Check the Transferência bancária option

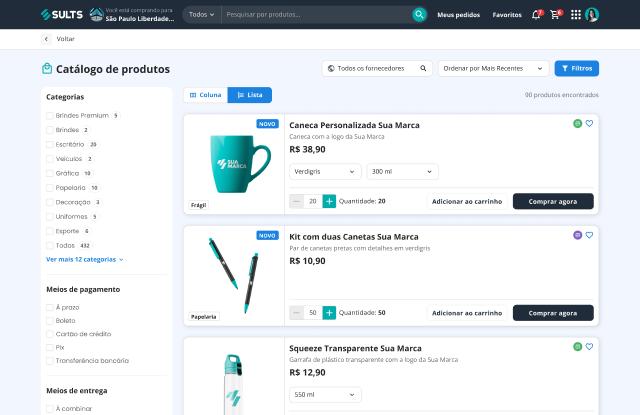point(50,361)
